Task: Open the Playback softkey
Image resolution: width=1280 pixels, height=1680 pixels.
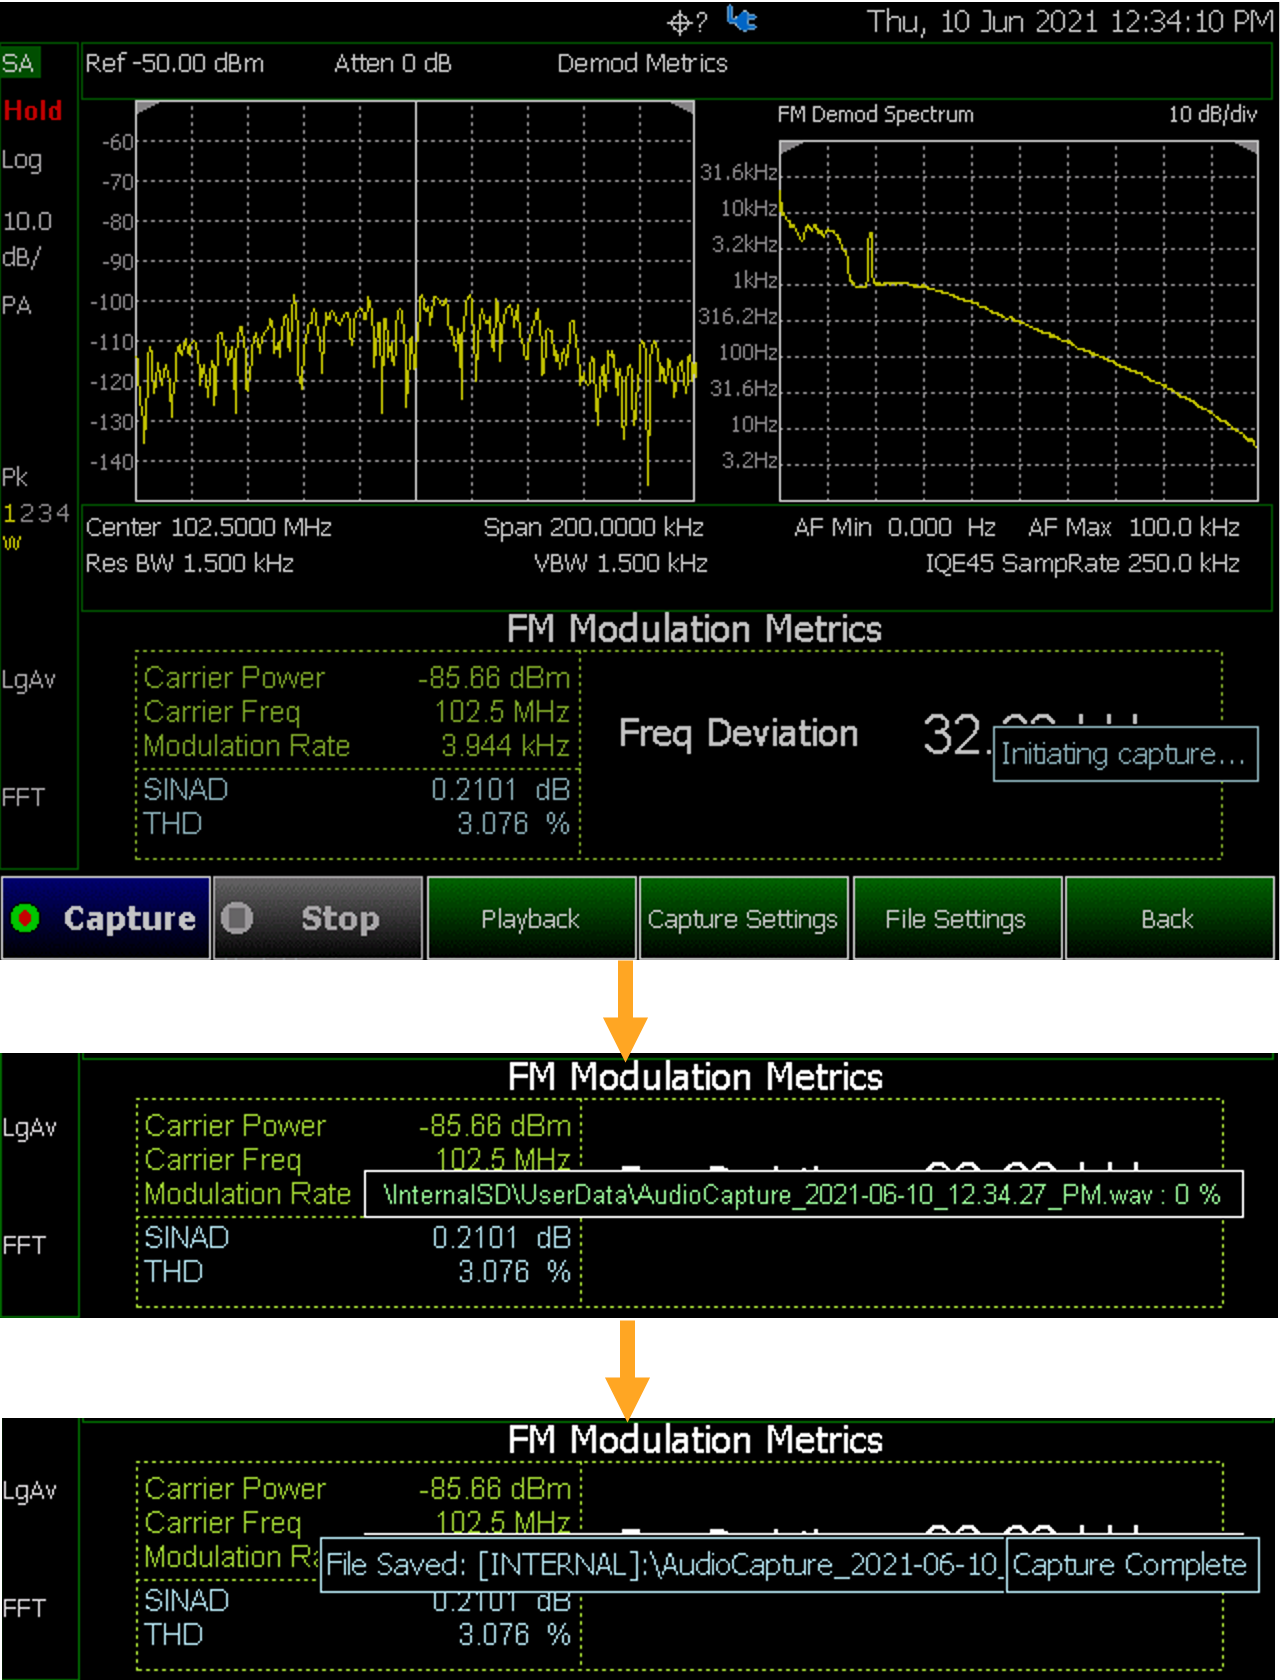Action: click(531, 918)
